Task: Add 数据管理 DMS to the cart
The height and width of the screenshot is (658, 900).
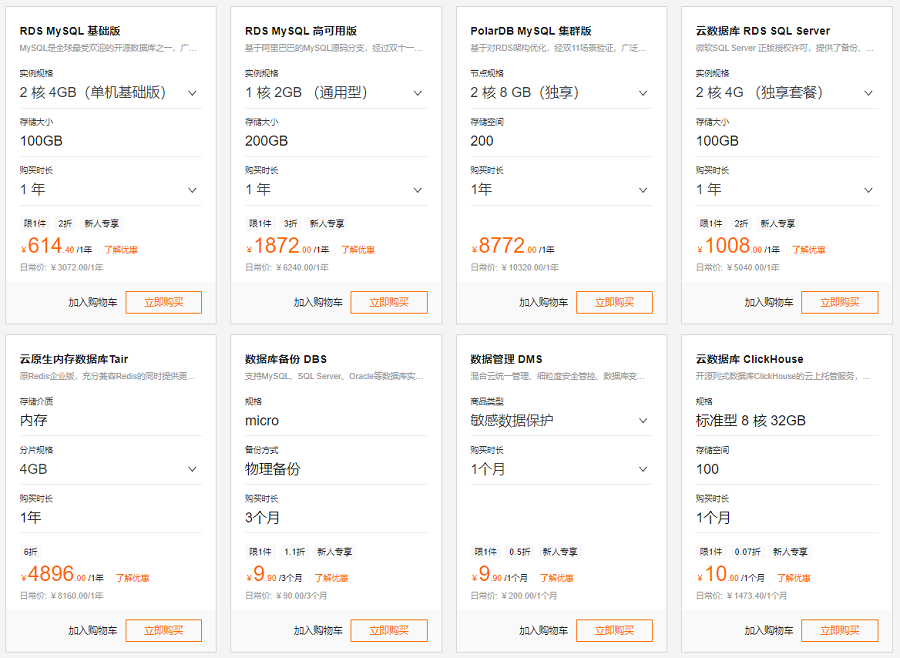Action: (544, 630)
